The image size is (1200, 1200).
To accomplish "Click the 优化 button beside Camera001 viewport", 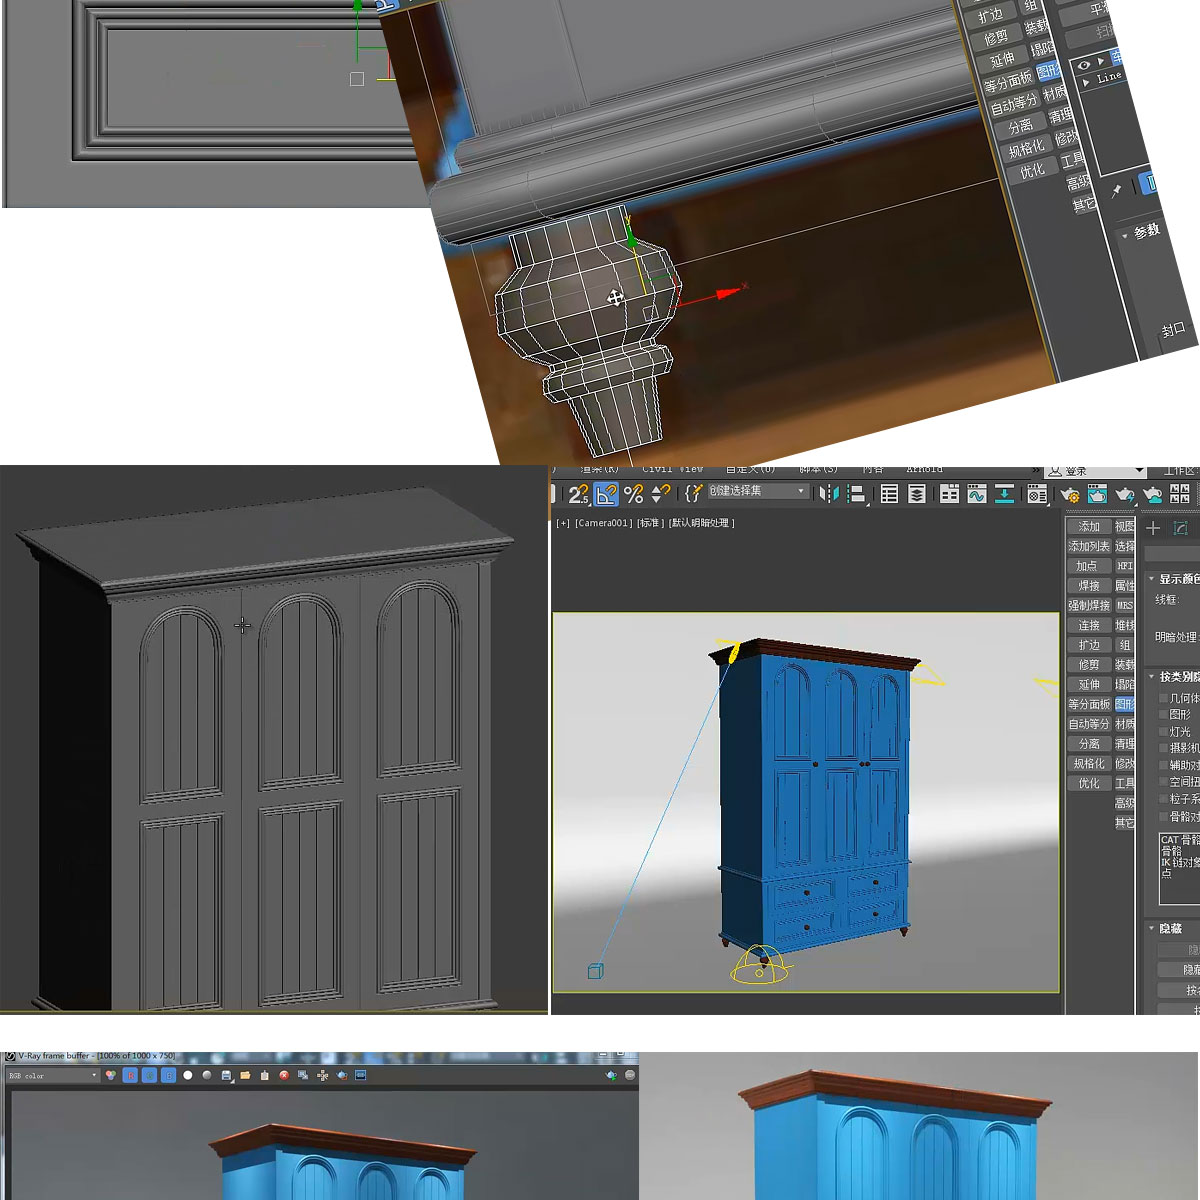I will tap(1089, 783).
